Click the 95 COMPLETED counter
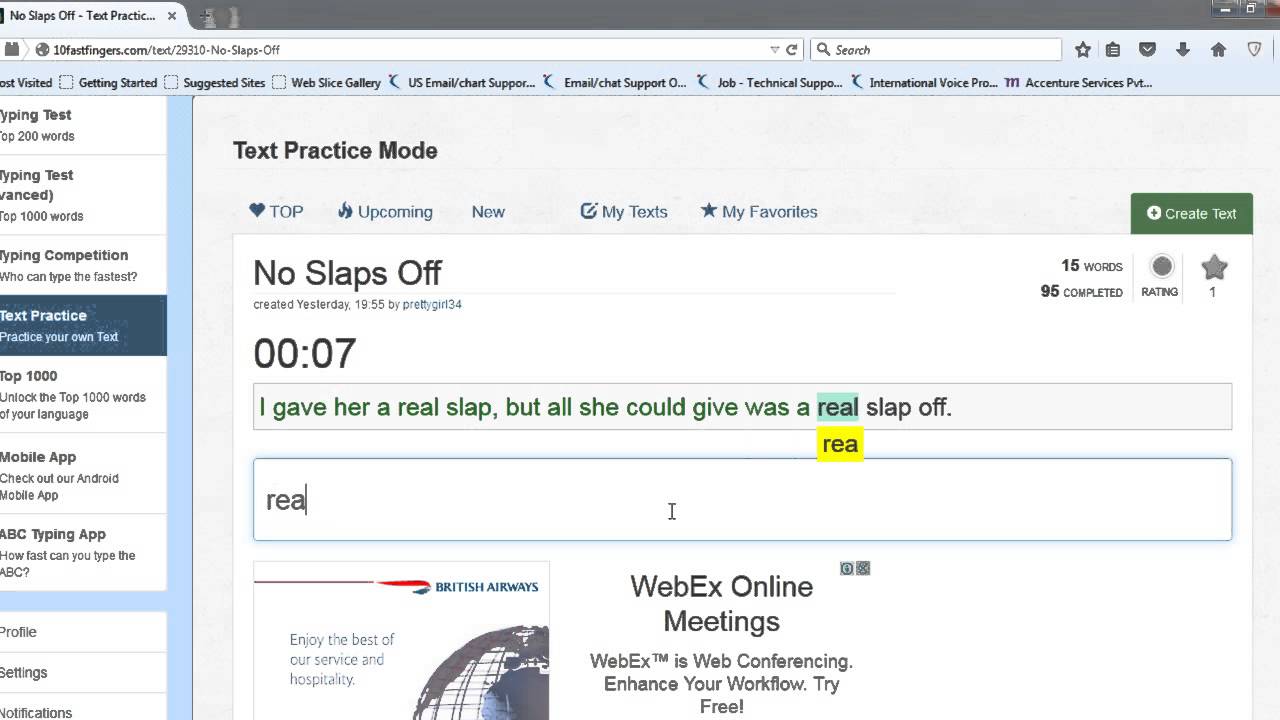1280x720 pixels. click(1082, 292)
